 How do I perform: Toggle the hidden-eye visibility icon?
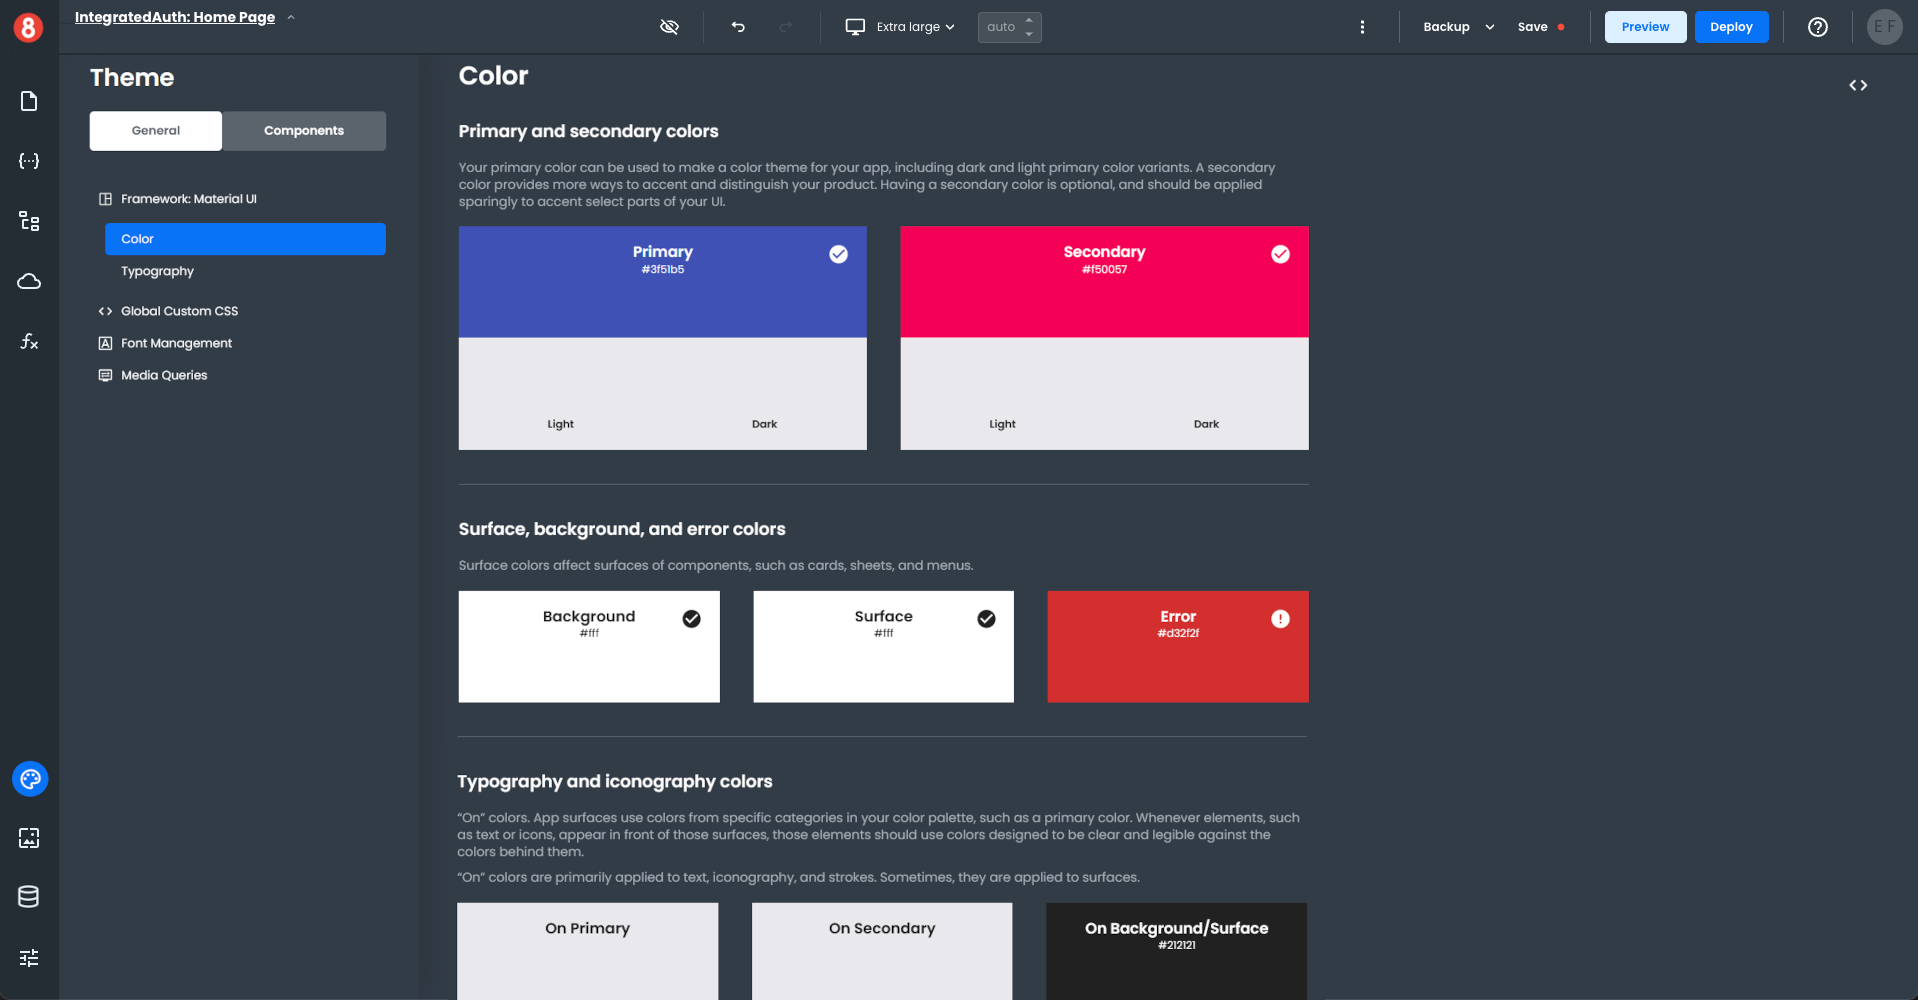point(669,27)
